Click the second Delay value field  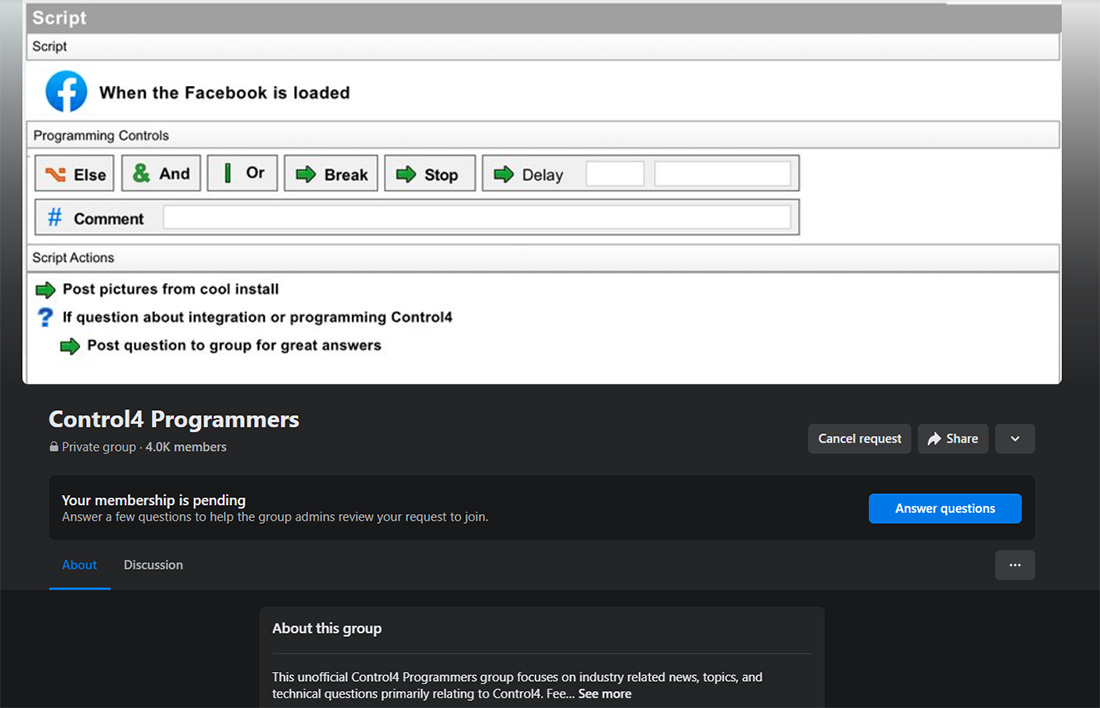coord(723,173)
